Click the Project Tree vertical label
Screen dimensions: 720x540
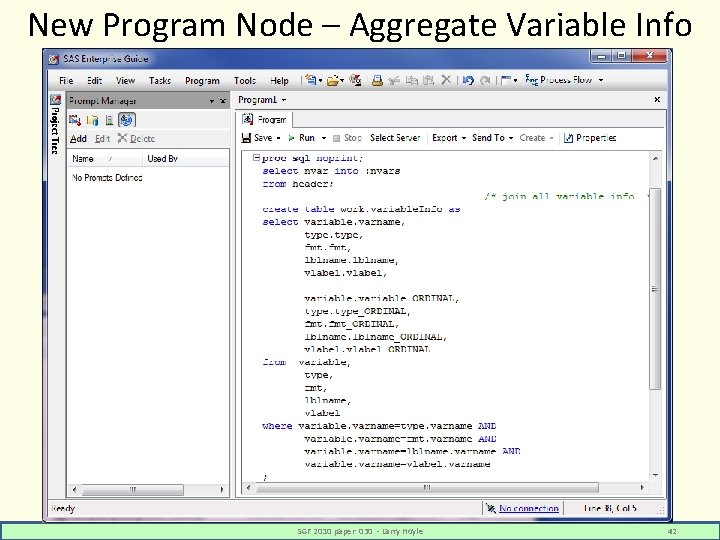55,130
